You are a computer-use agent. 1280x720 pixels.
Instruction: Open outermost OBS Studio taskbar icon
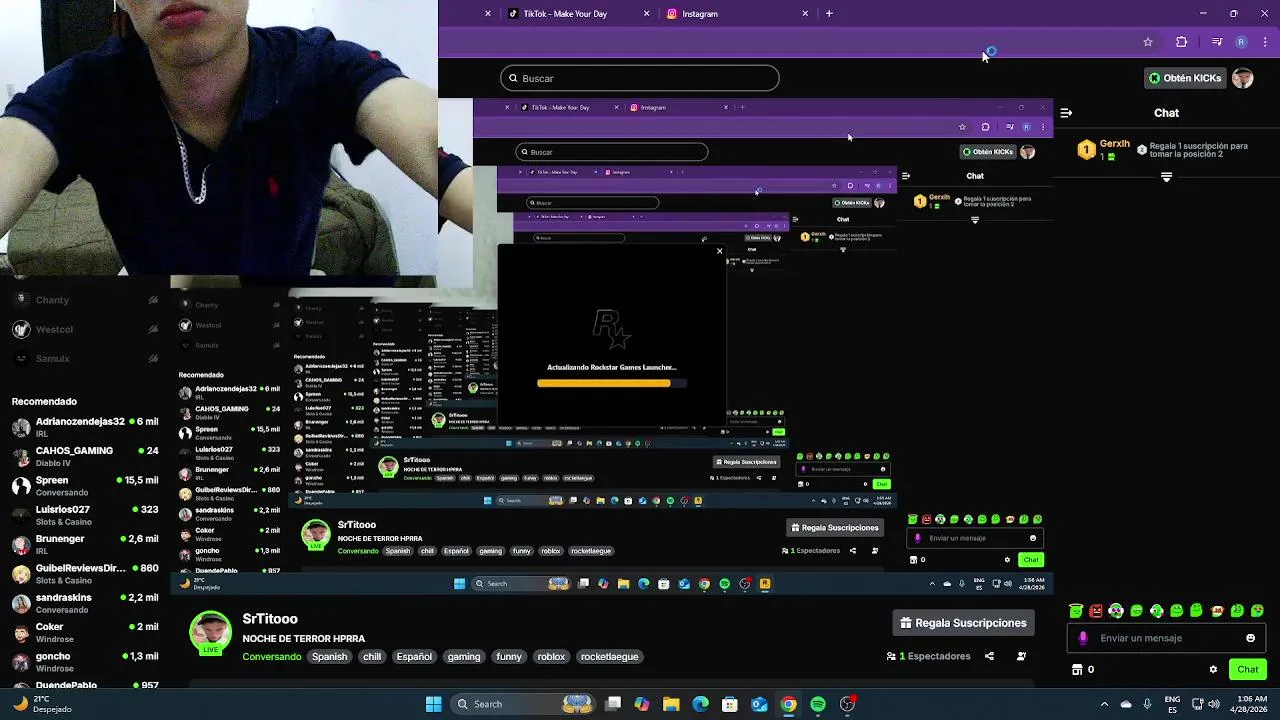point(848,704)
